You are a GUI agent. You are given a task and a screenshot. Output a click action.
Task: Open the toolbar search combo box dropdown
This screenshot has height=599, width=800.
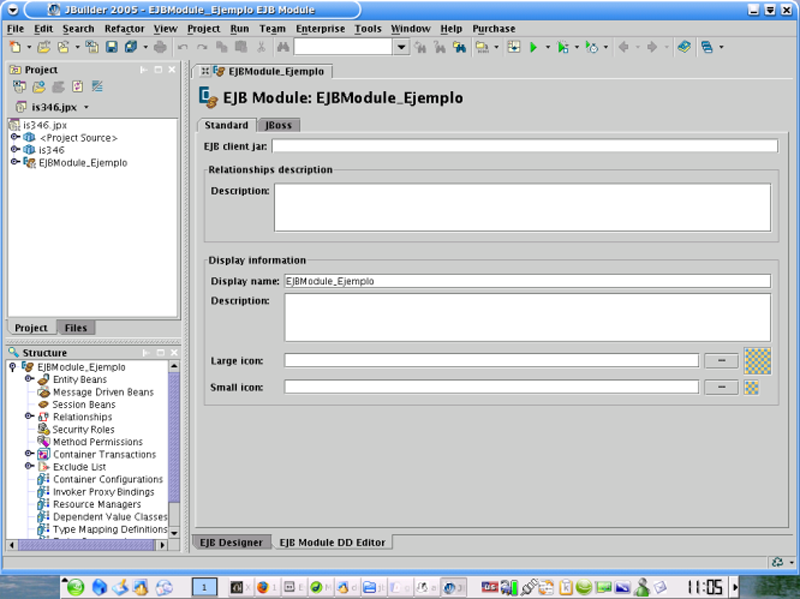(401, 47)
